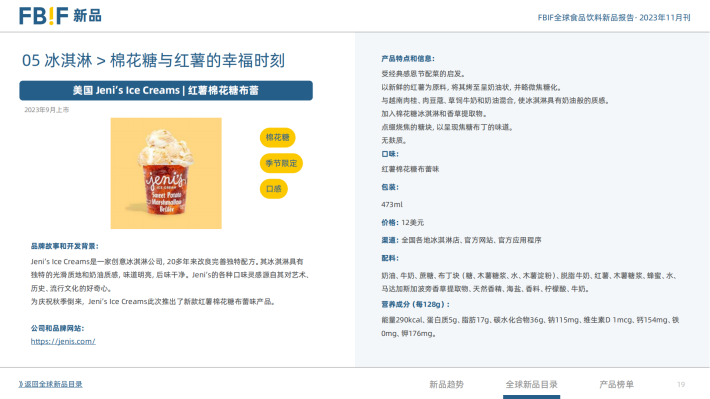The image size is (710, 399).
Task: Click the 营养成分 section heading
Action: click(416, 304)
